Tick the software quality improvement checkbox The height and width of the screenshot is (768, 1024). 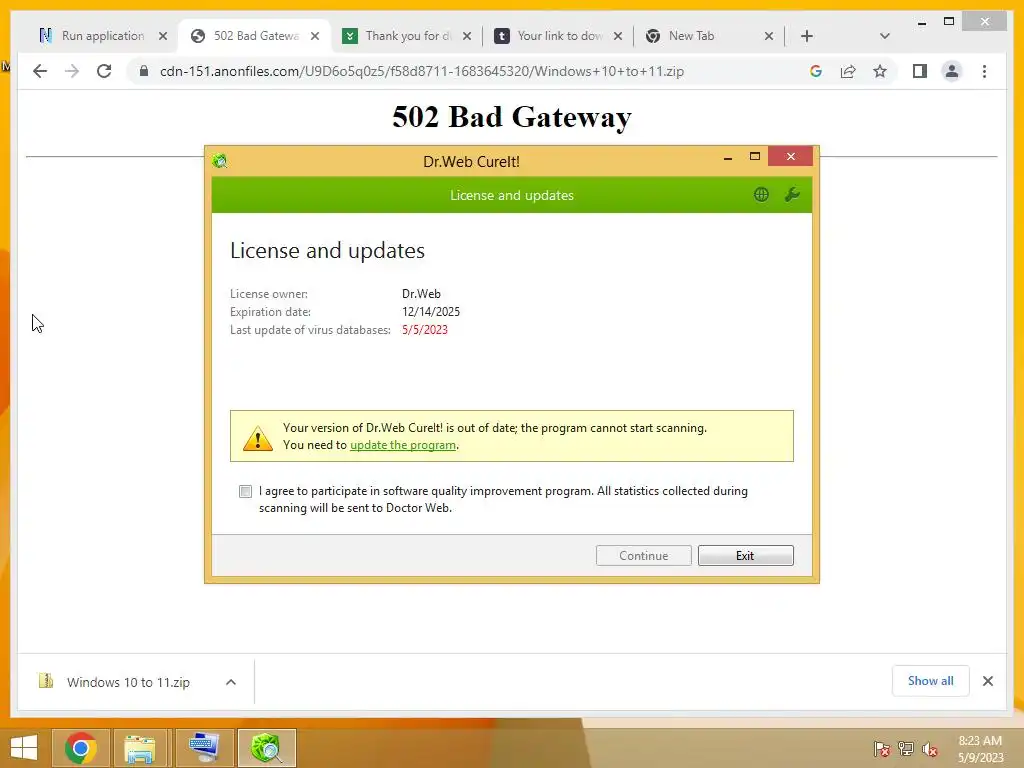246,491
